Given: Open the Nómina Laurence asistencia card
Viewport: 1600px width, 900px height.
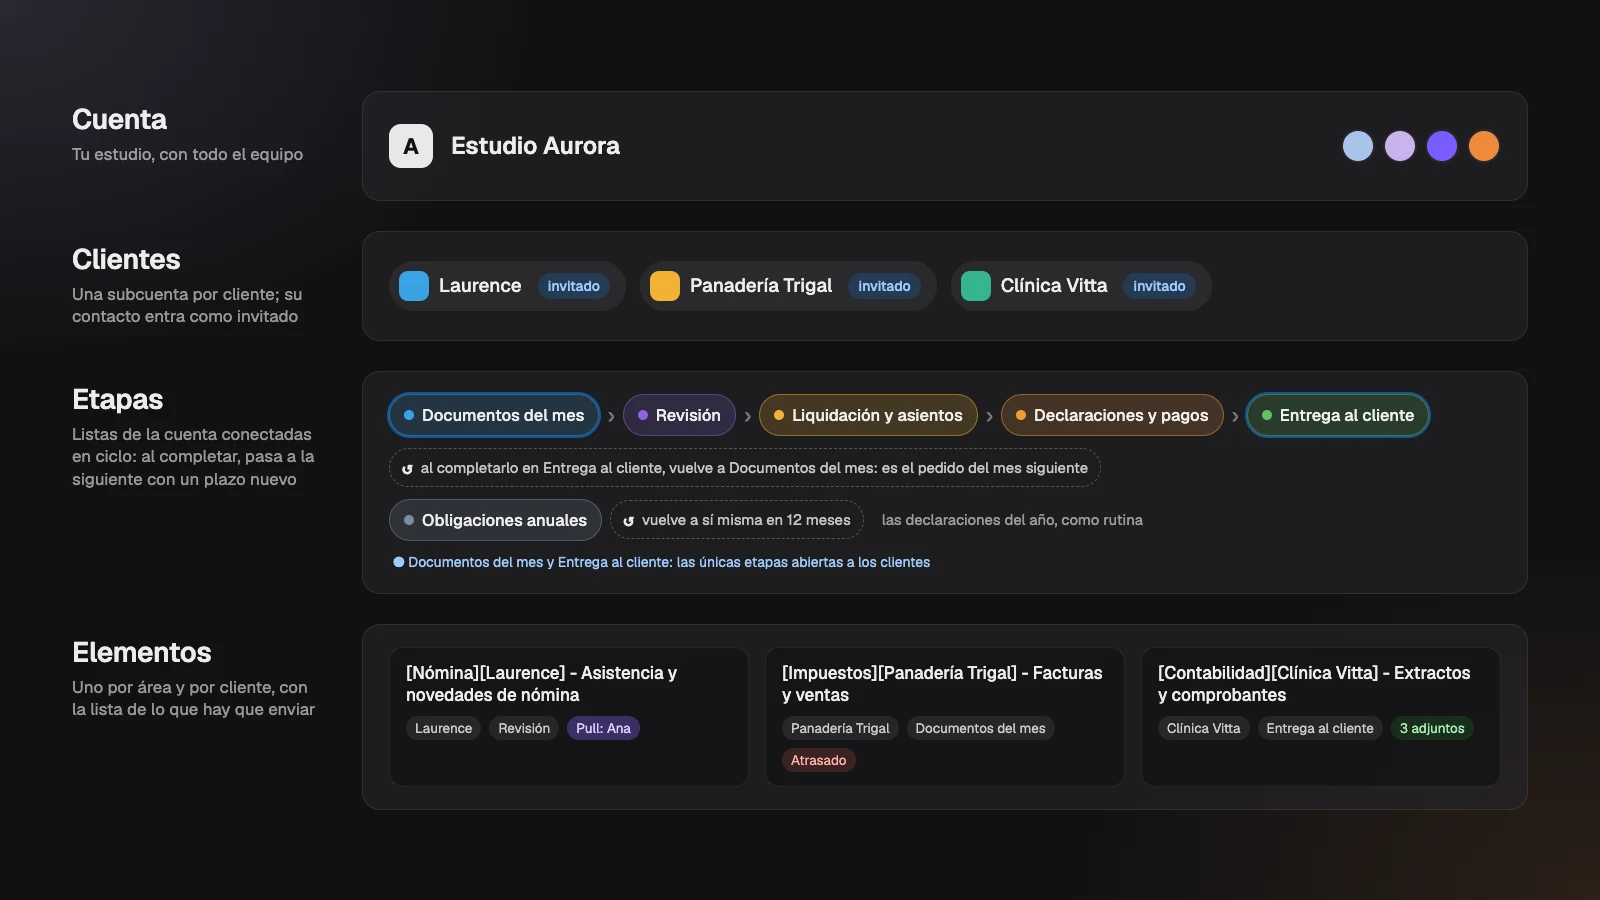Looking at the screenshot, I should [x=569, y=716].
